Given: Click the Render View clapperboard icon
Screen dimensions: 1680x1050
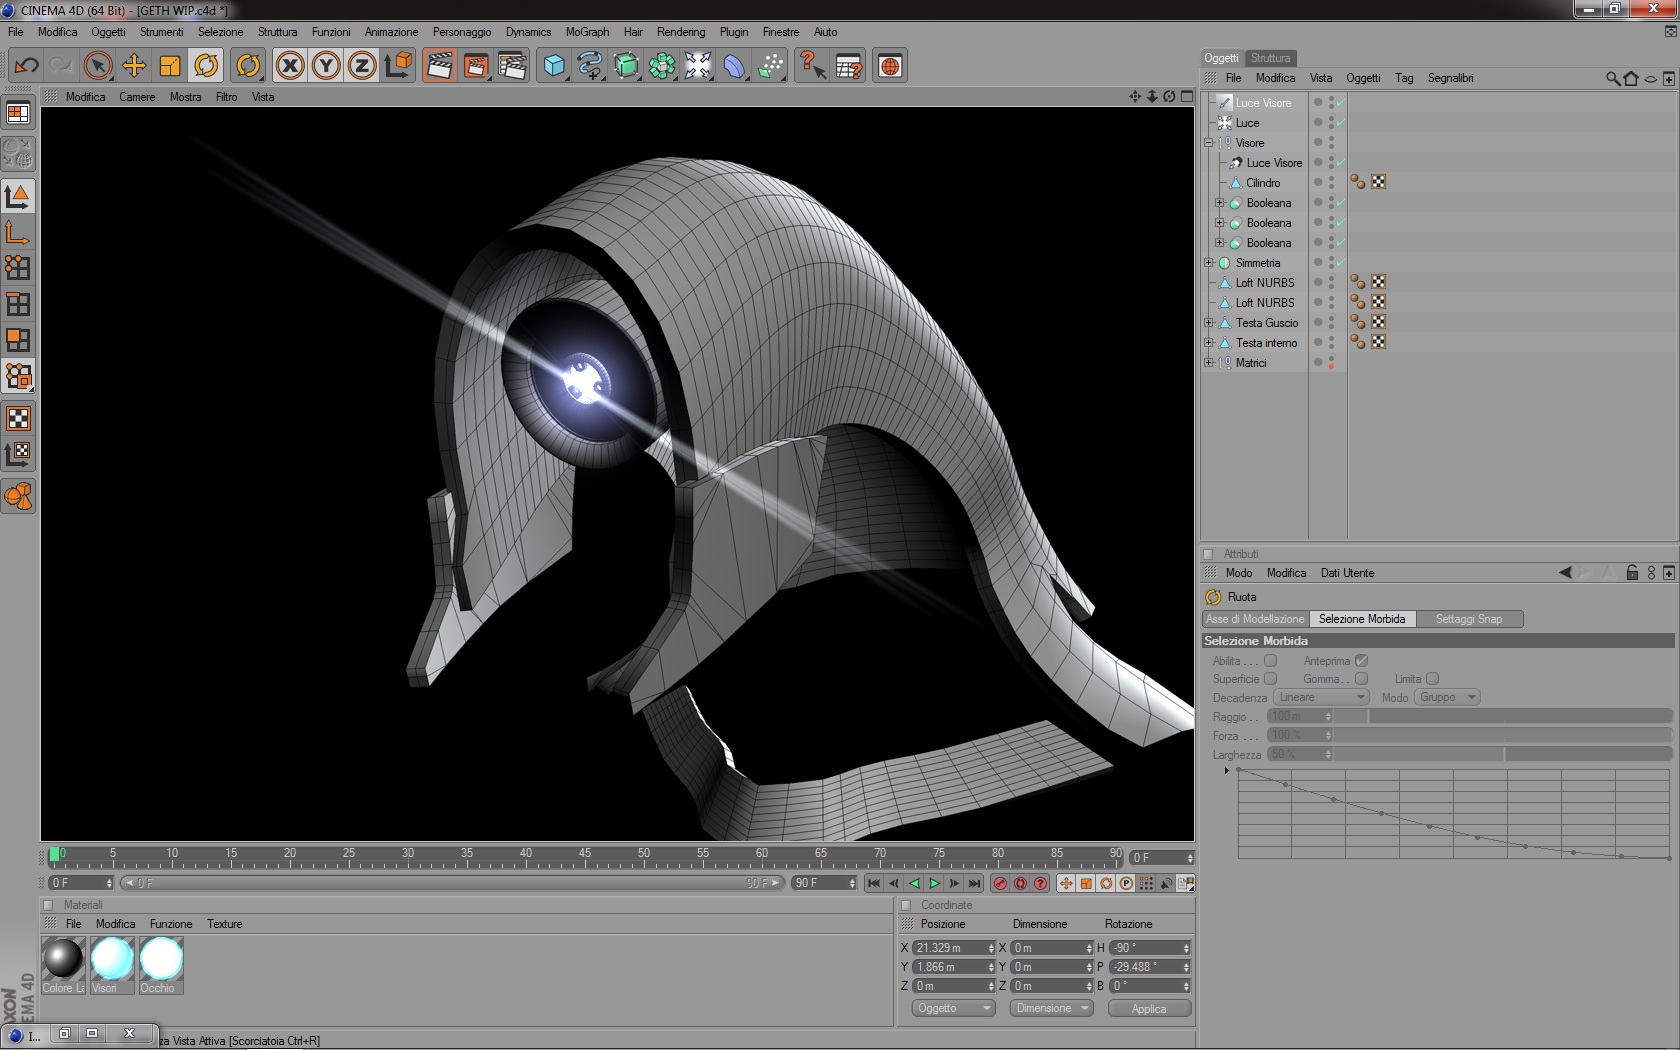Looking at the screenshot, I should tap(439, 66).
